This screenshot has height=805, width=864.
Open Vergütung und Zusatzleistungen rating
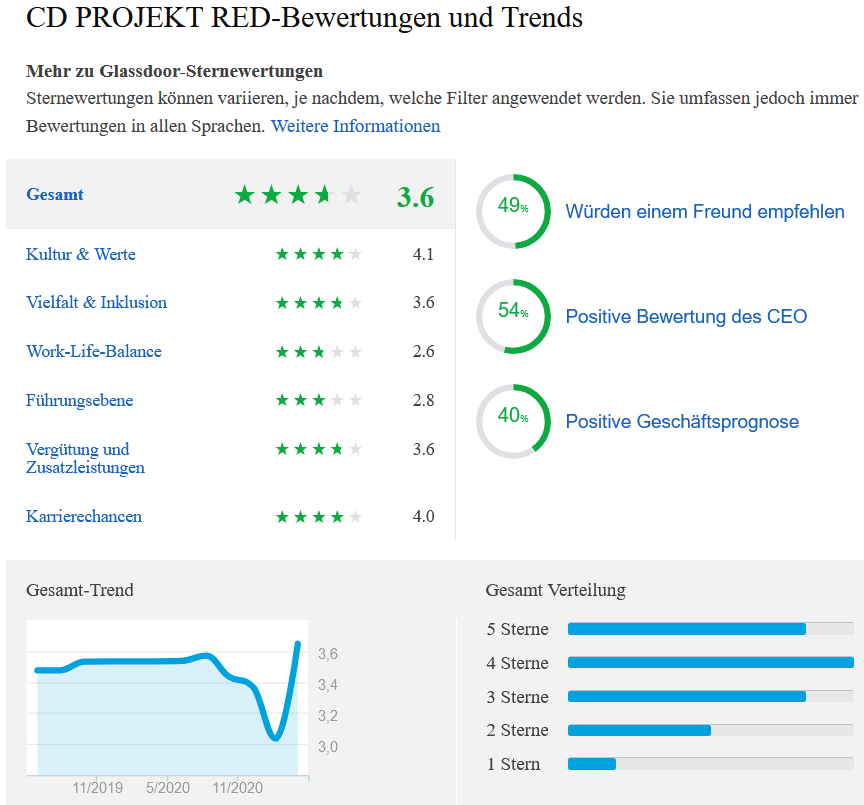pyautogui.click(x=85, y=458)
